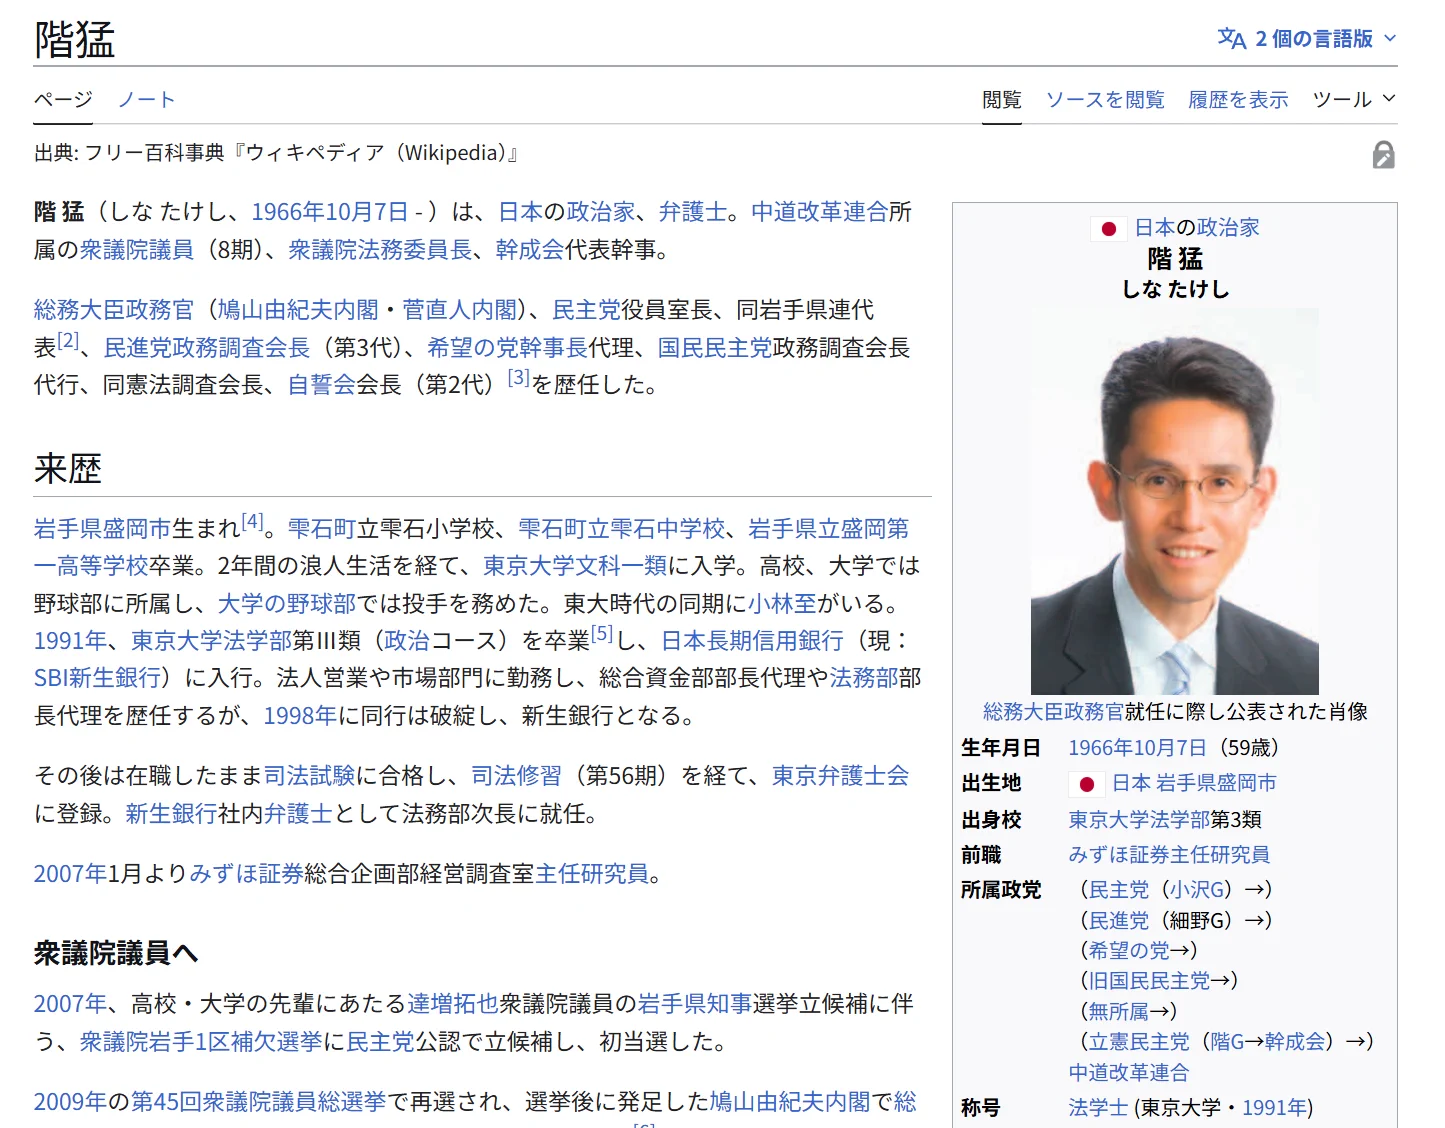The width and height of the screenshot is (1445, 1128).
Task: Open the 第45回衆議院議員総選挙 link
Action: tap(258, 1101)
